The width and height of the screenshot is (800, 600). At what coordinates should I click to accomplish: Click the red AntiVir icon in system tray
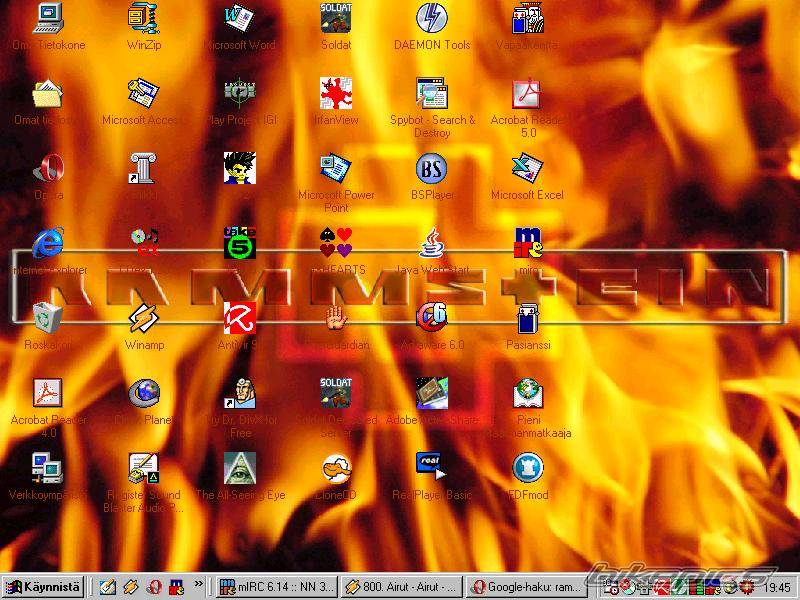click(662, 588)
